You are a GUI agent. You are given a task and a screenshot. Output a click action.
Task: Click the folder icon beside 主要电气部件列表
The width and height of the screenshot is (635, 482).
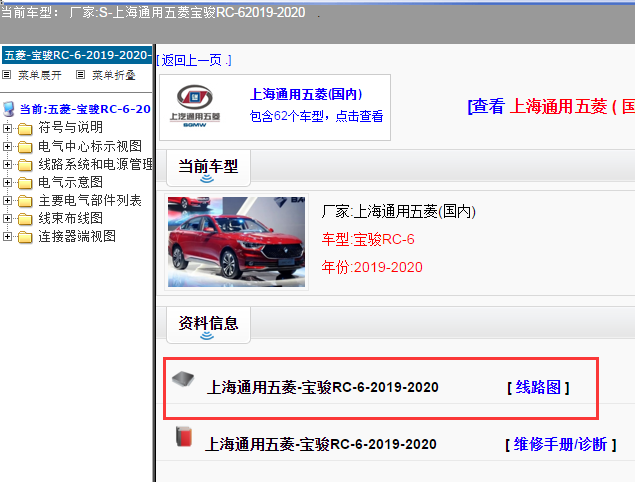tap(25, 201)
